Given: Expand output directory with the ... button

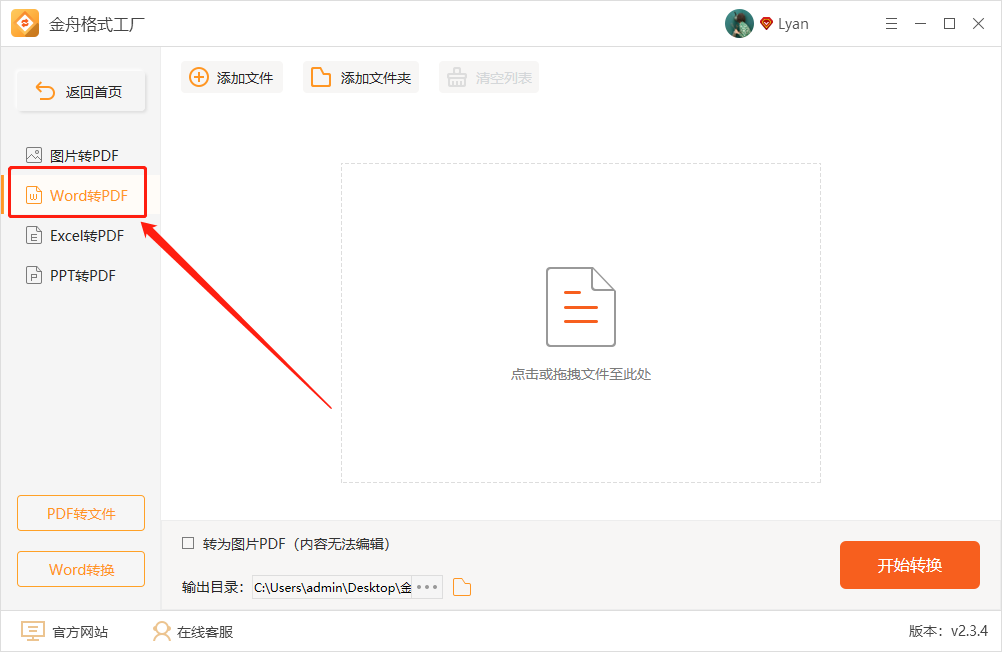Looking at the screenshot, I should tap(430, 587).
